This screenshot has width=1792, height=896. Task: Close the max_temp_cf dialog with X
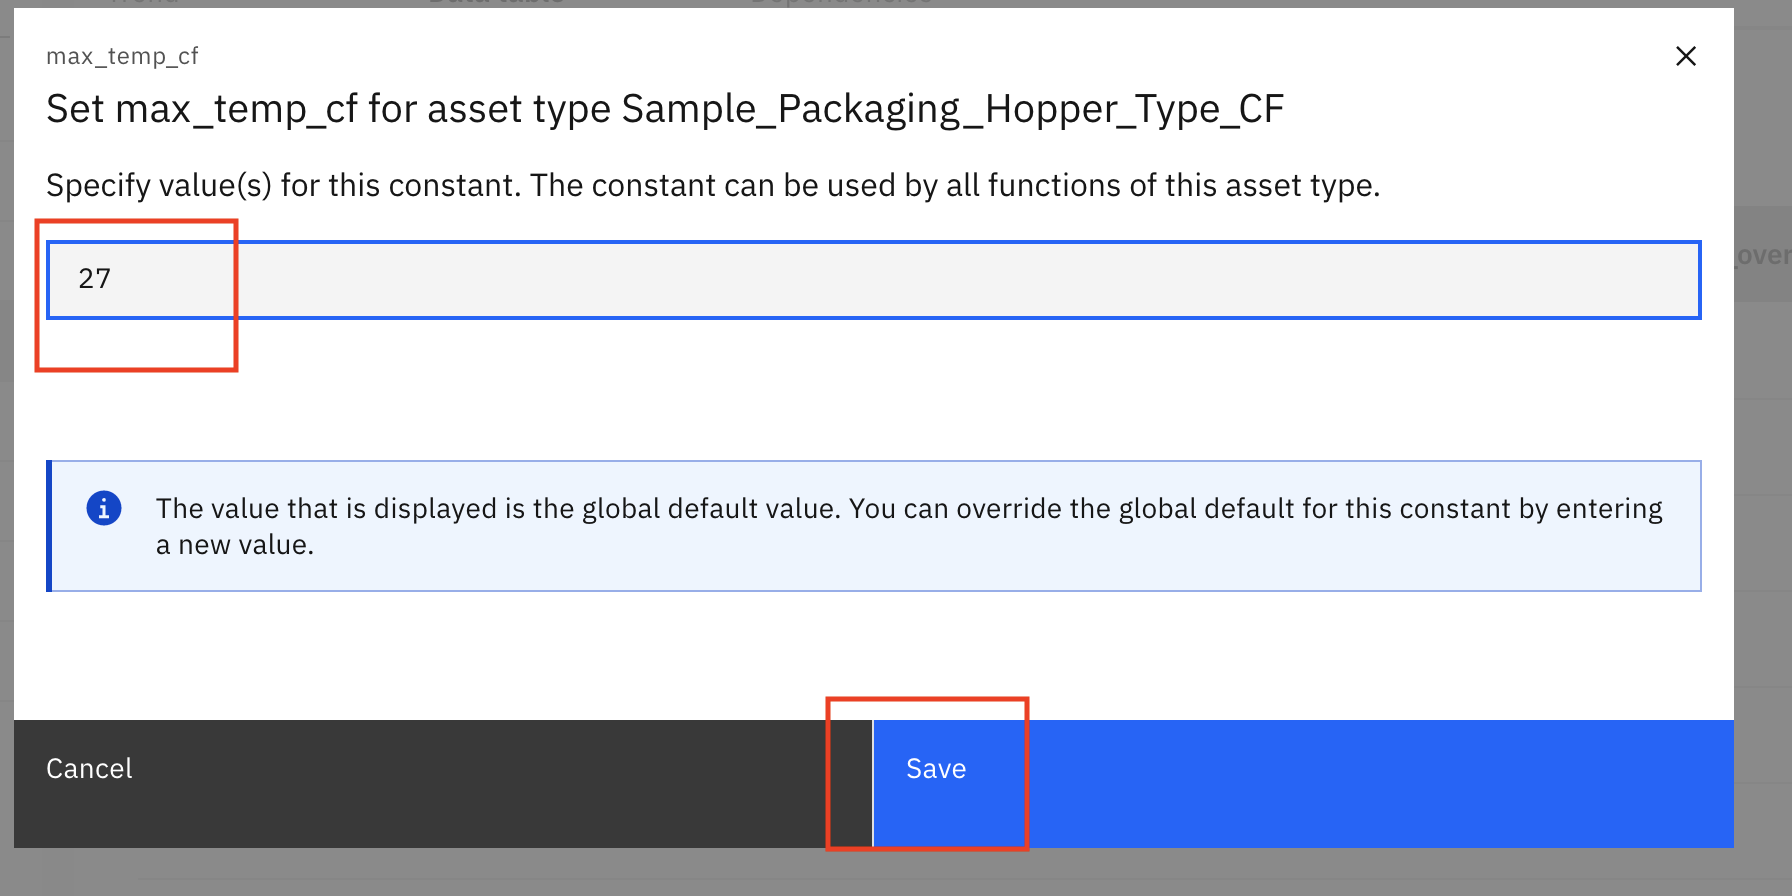(1686, 56)
